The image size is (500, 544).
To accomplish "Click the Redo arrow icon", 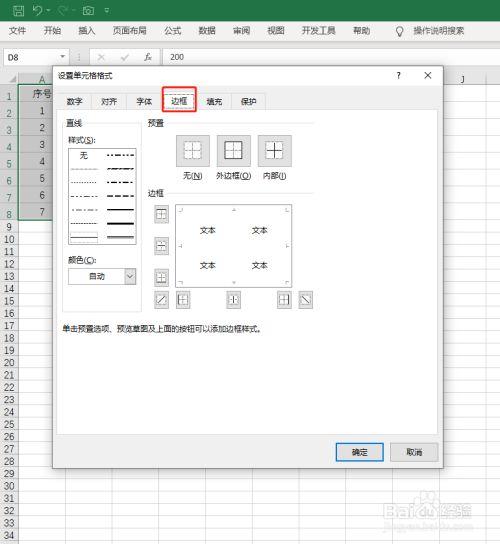I will point(63,10).
